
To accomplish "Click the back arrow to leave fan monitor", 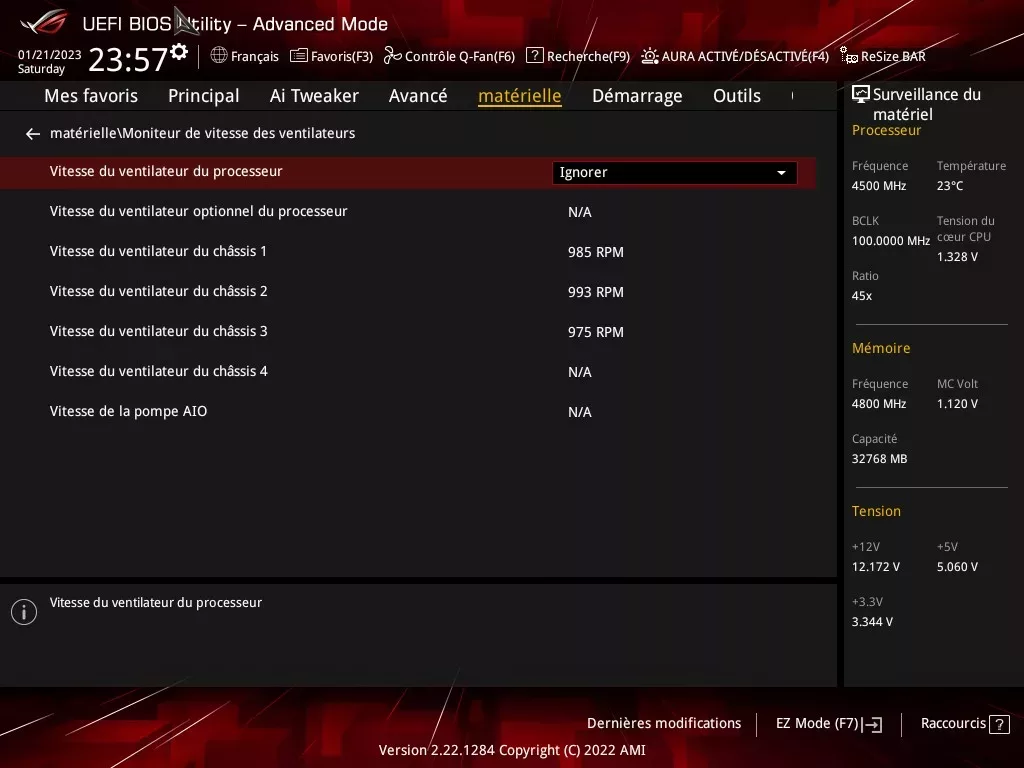I will tap(32, 133).
